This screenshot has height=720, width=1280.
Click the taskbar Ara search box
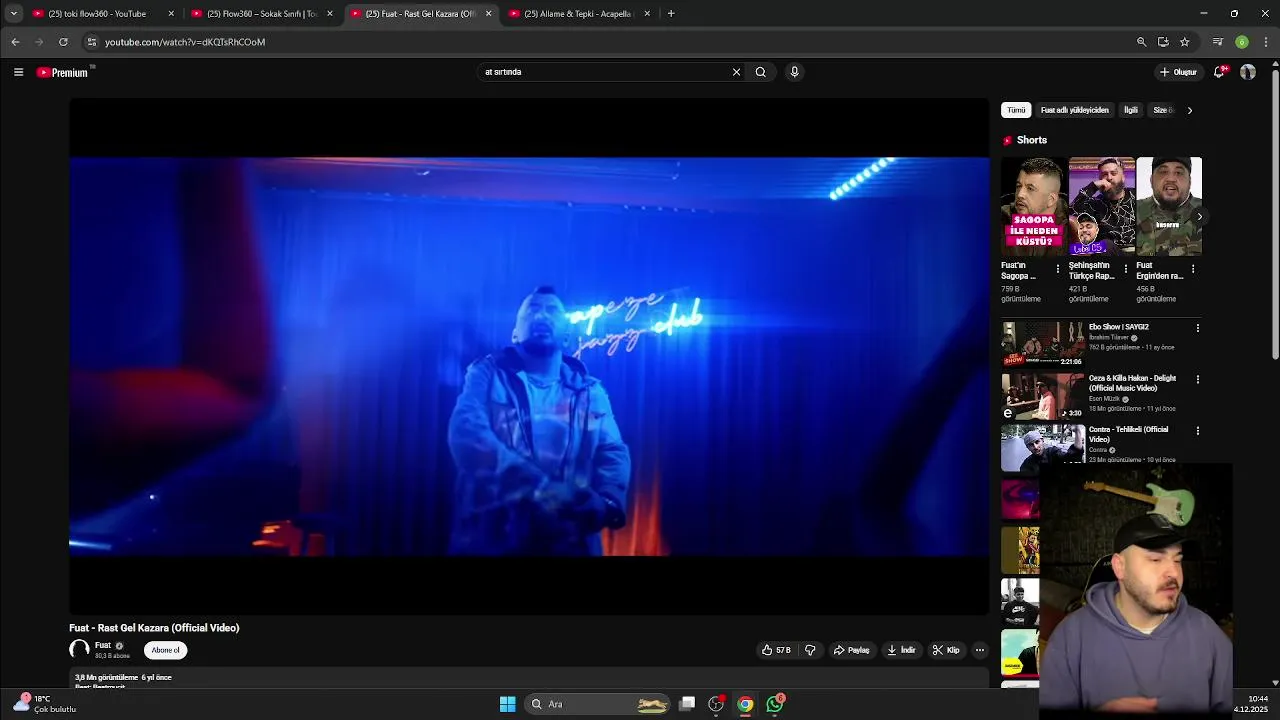[597, 704]
